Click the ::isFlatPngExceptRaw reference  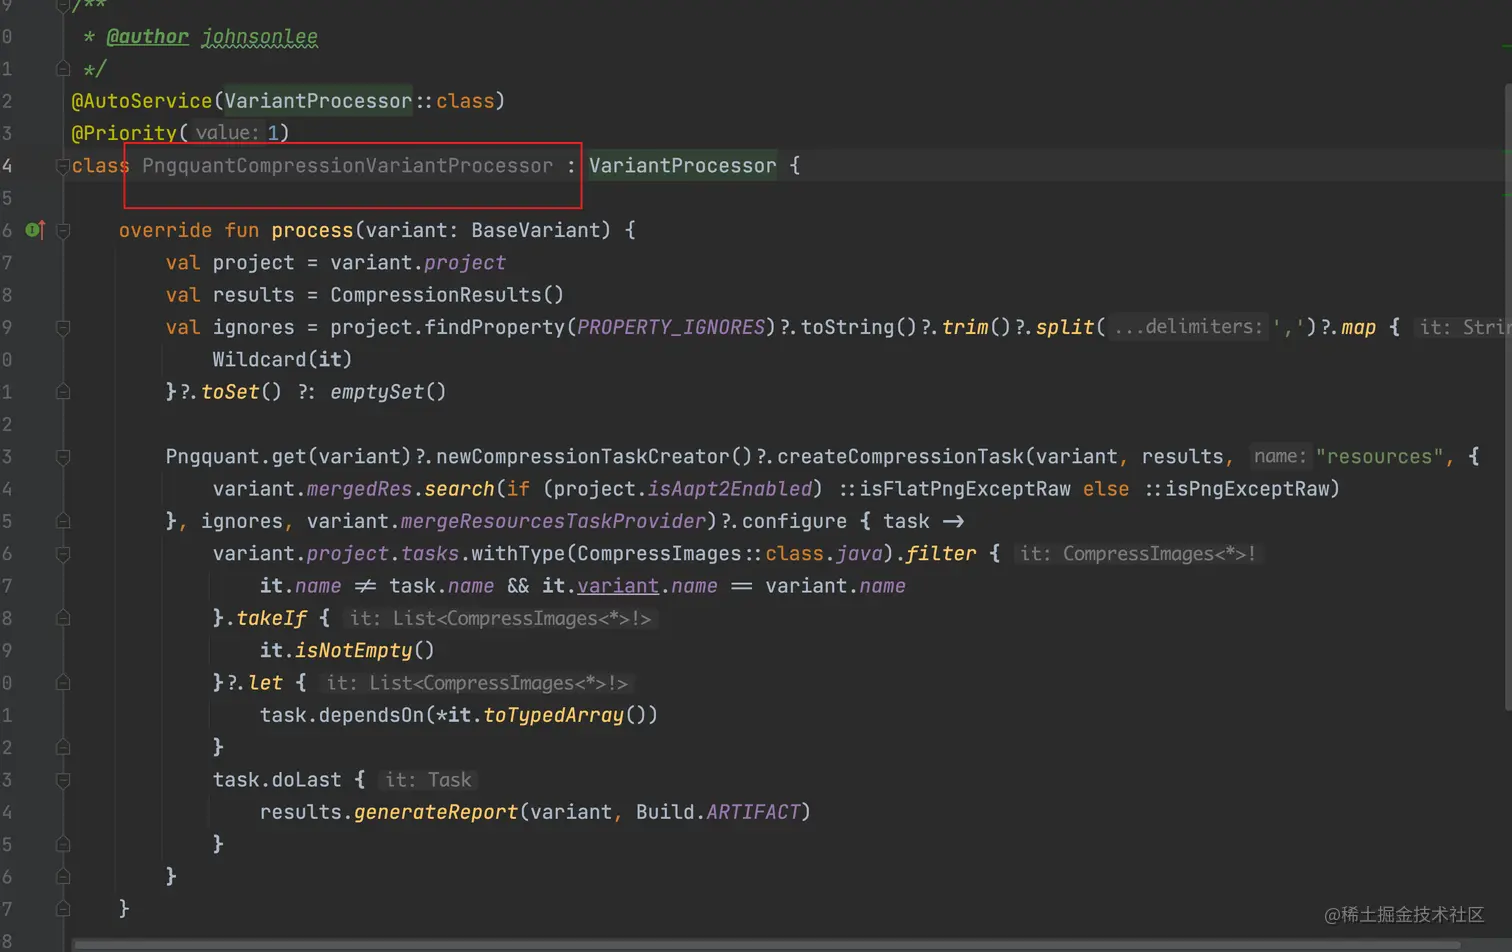[955, 489]
